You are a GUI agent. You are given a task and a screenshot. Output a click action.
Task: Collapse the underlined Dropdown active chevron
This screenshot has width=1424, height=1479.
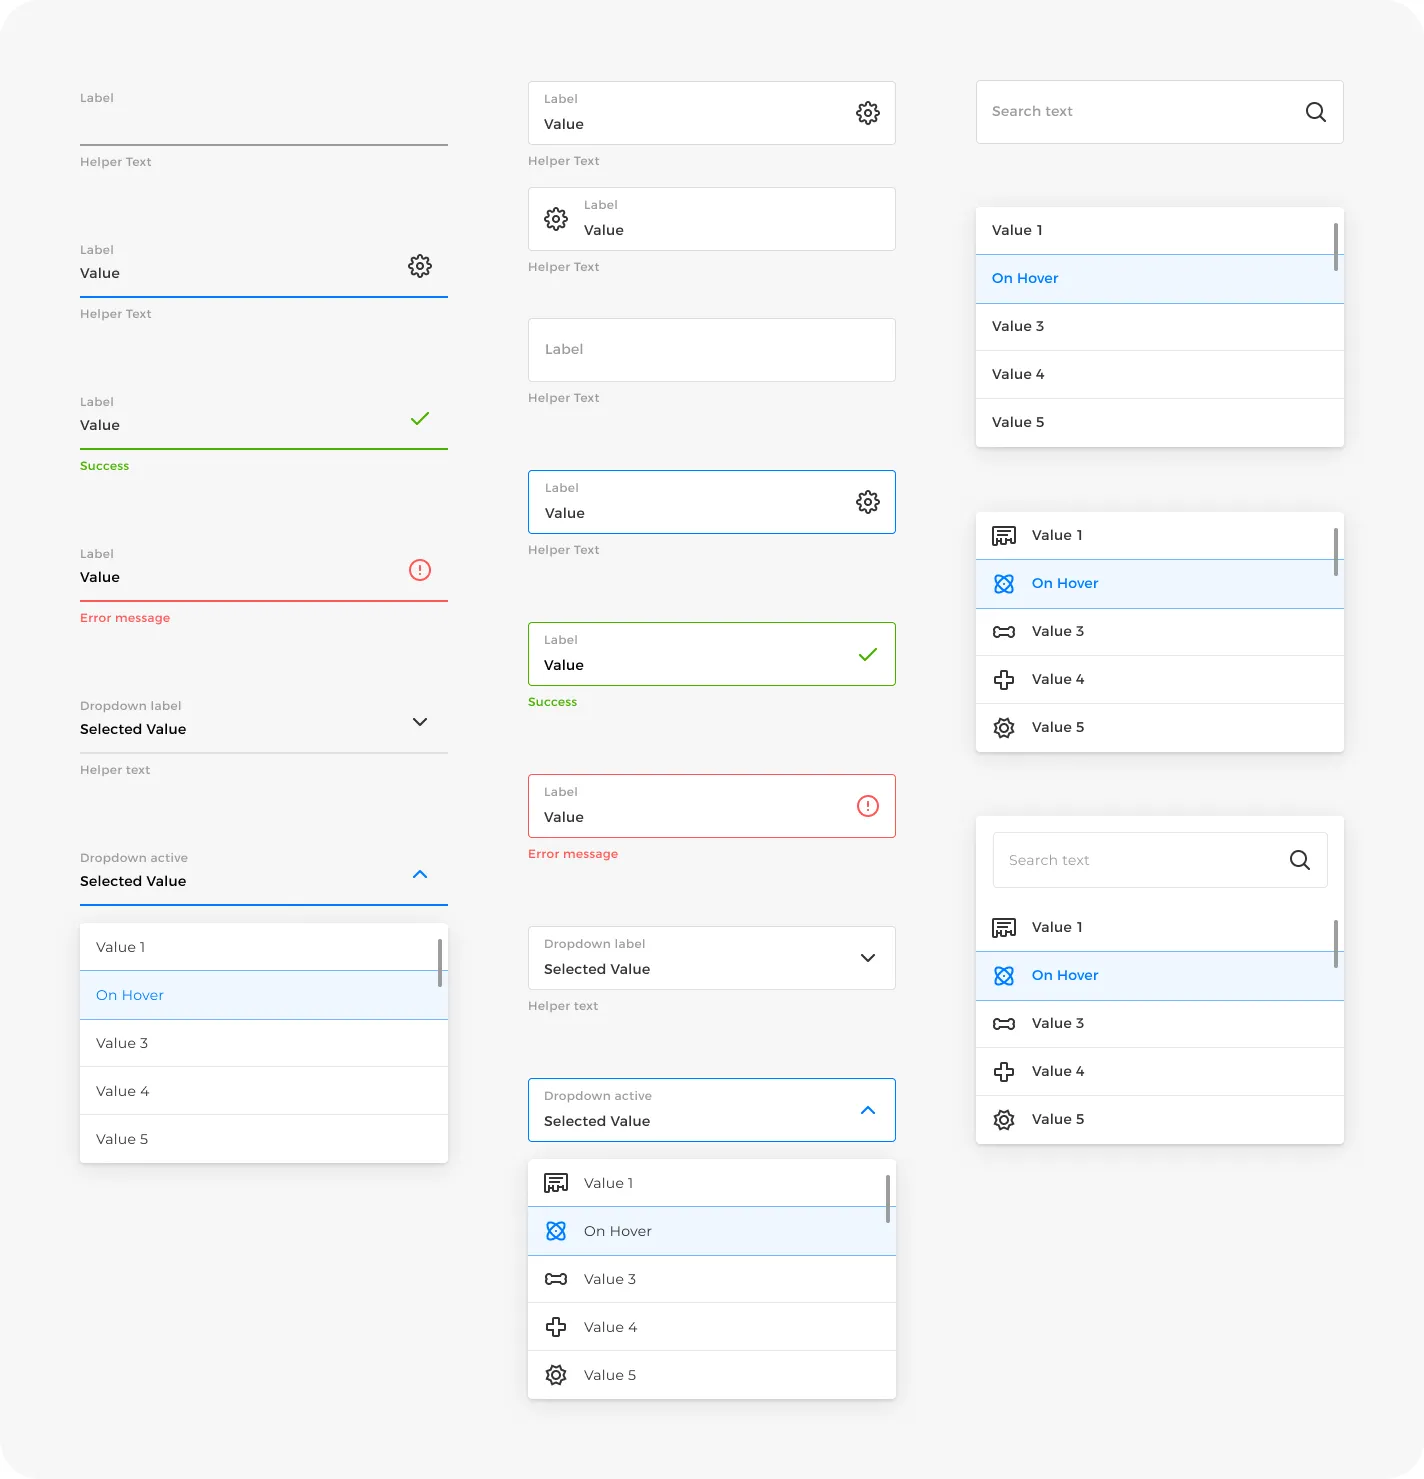[x=420, y=874]
